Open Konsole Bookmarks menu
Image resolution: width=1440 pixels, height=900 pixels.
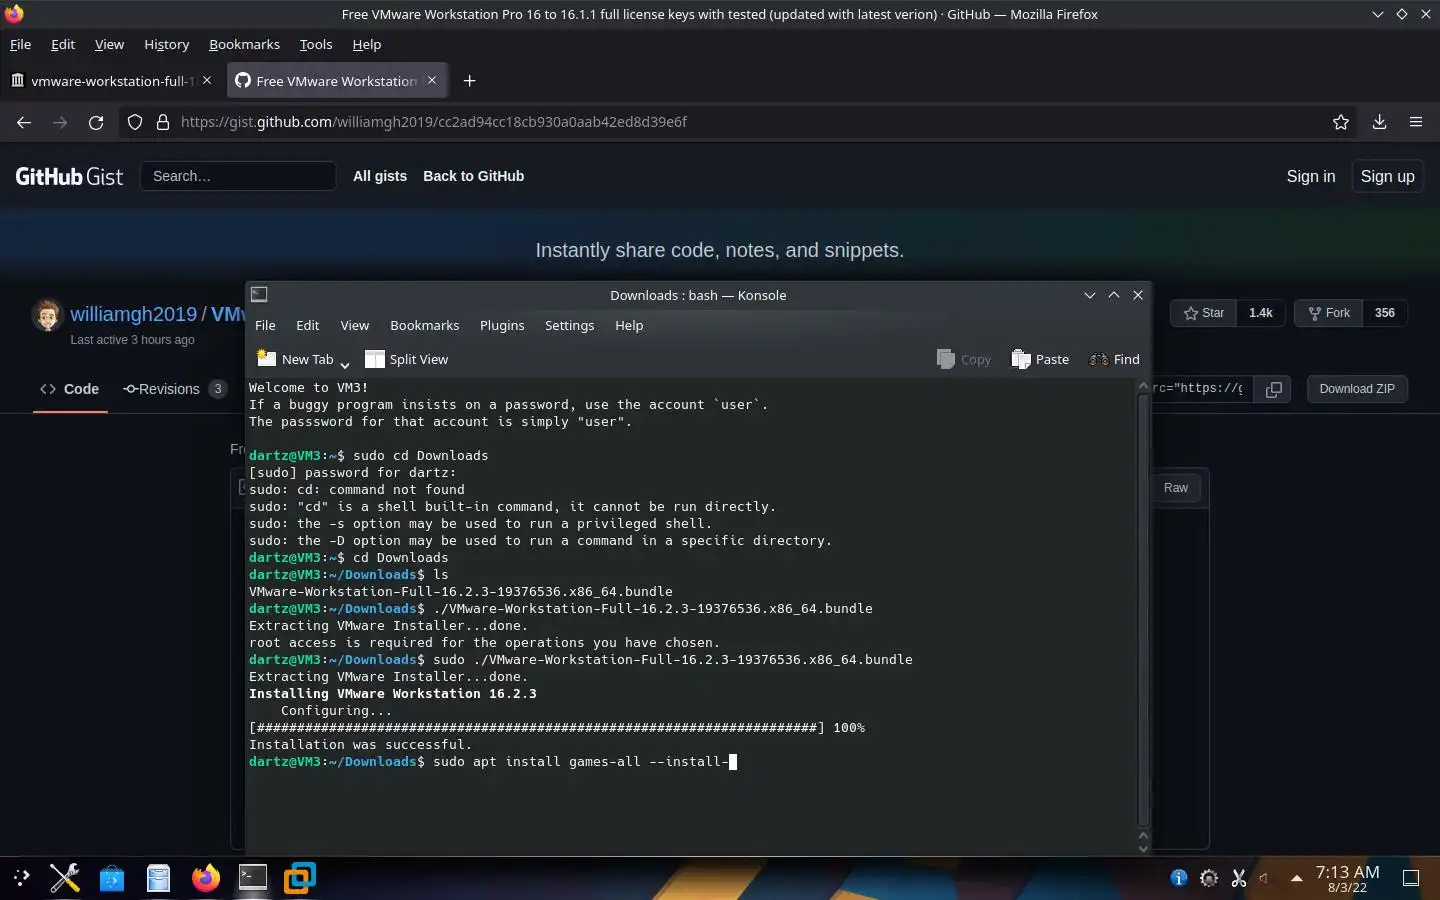(425, 326)
